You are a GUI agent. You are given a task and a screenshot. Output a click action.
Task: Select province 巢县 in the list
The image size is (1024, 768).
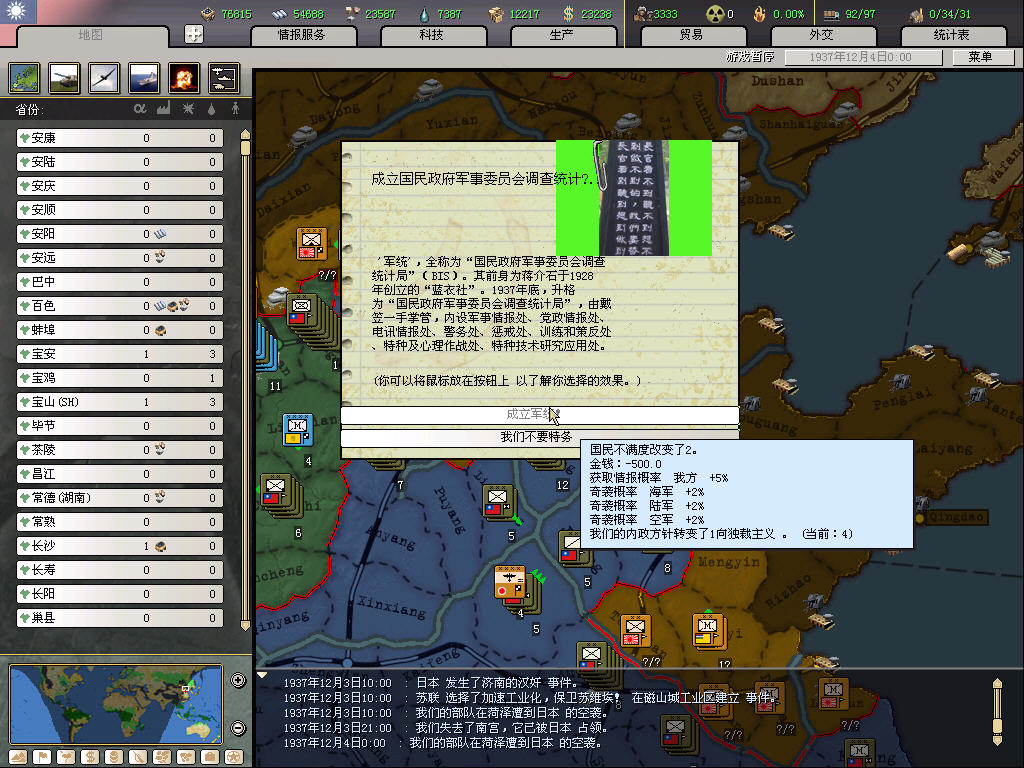pos(120,618)
